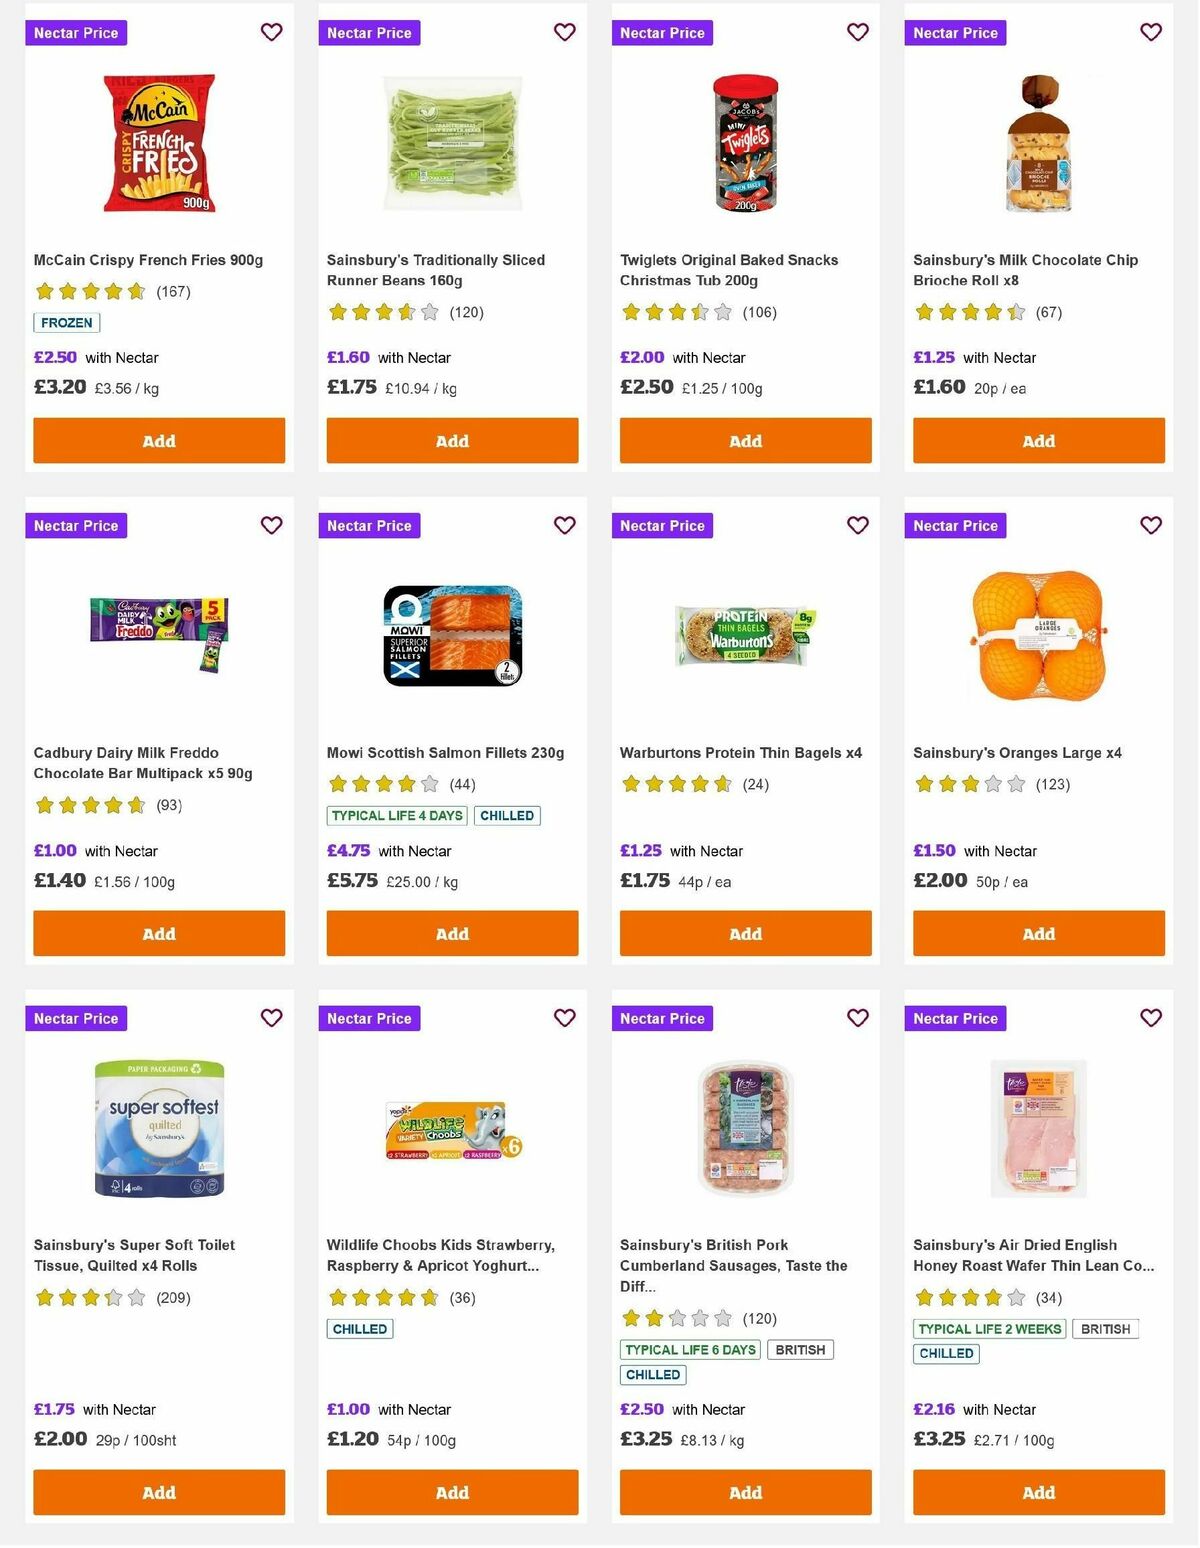Screen dimensions: 1200x1548
Task: Add the British Pork Cumberland Sausages to basket
Action: click(744, 1492)
